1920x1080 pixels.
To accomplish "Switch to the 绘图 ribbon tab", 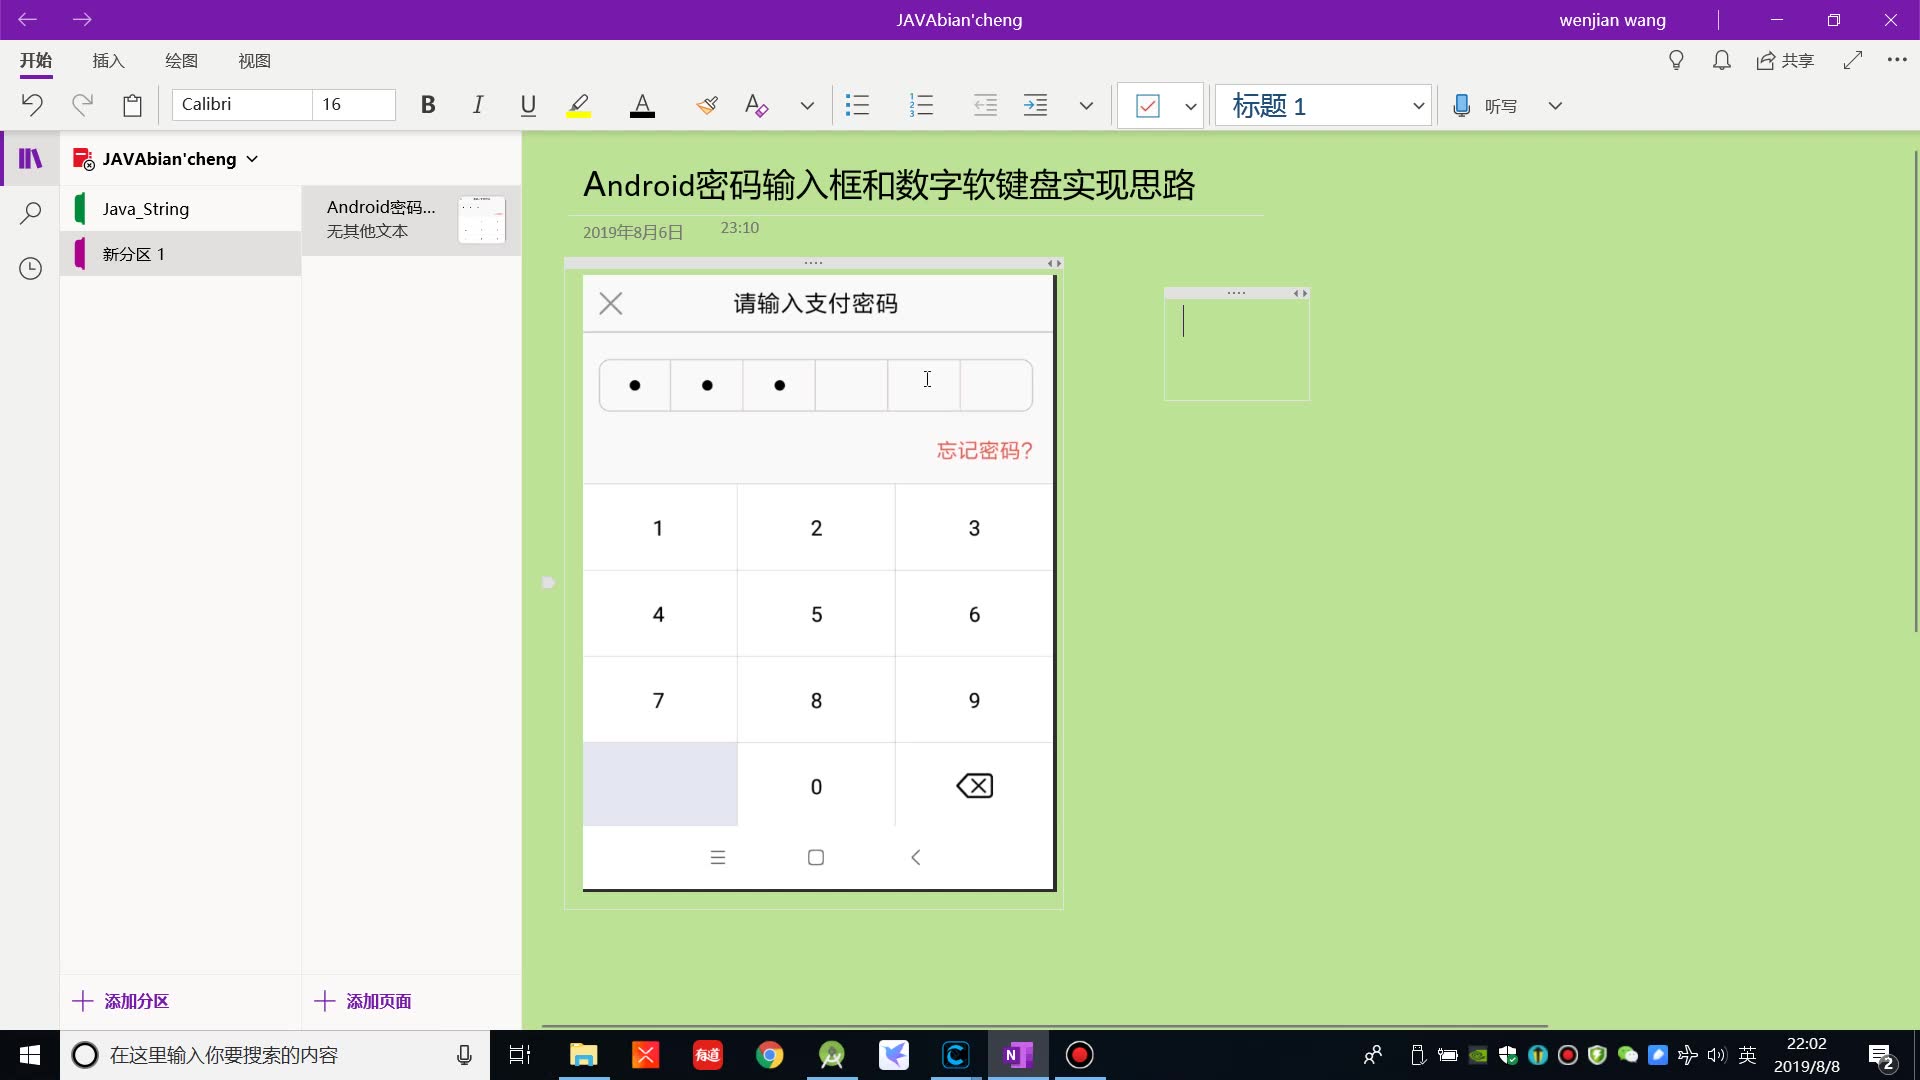I will coord(180,61).
